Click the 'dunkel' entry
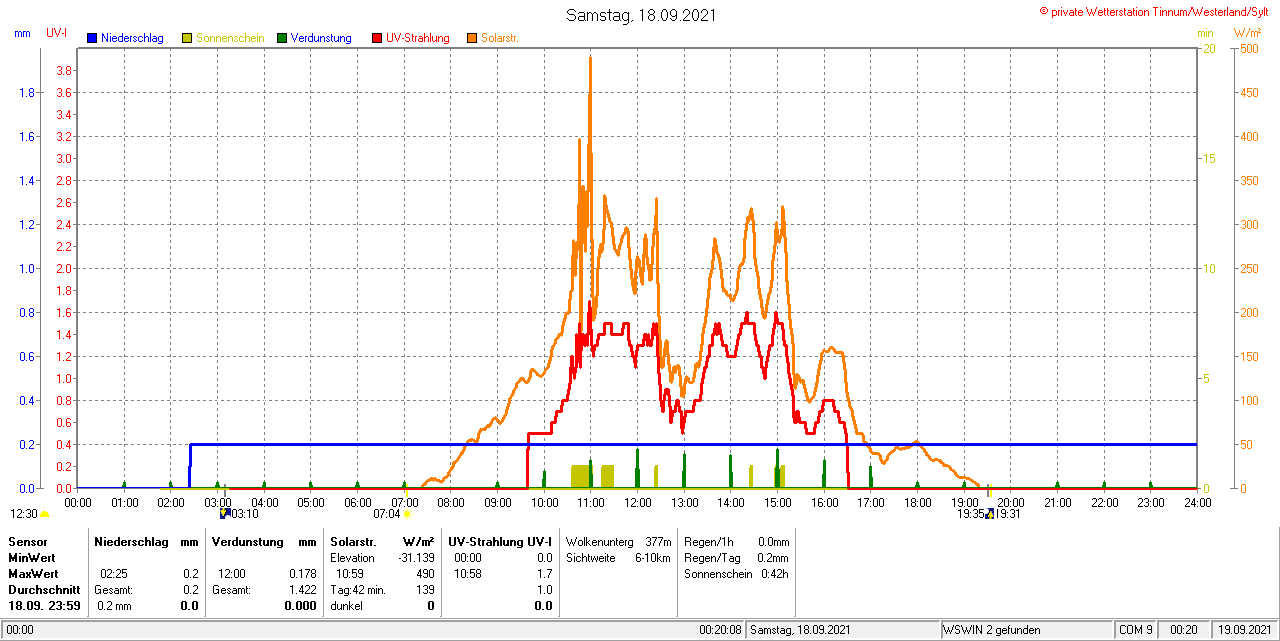This screenshot has width=1280, height=641. click(x=346, y=606)
